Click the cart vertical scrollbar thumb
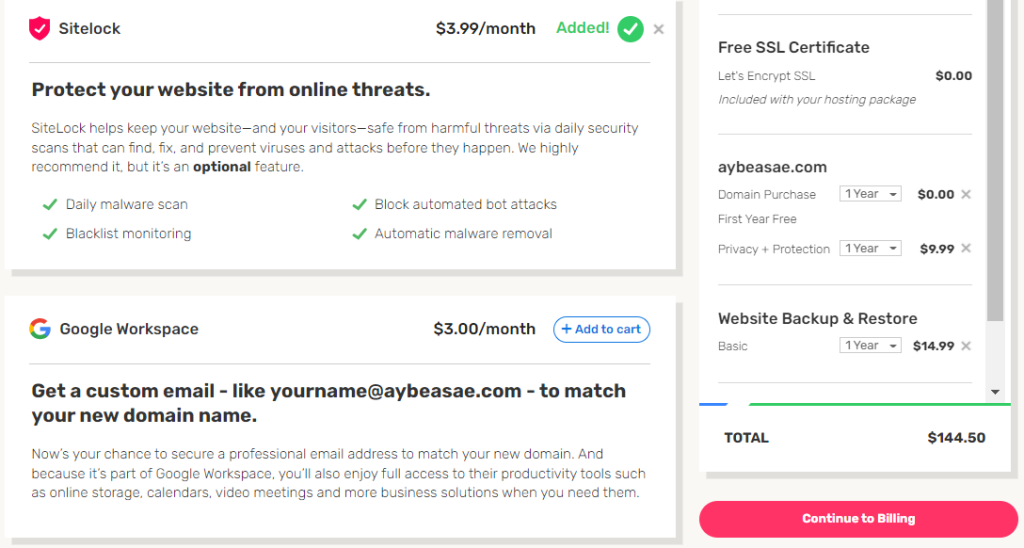 click(995, 160)
